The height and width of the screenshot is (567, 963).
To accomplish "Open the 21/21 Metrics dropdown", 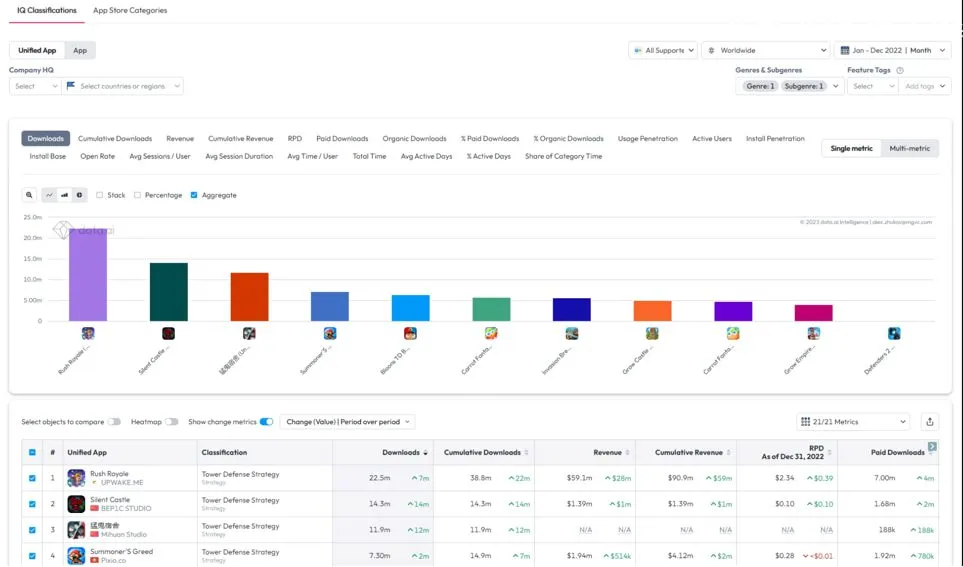I will click(x=852, y=421).
